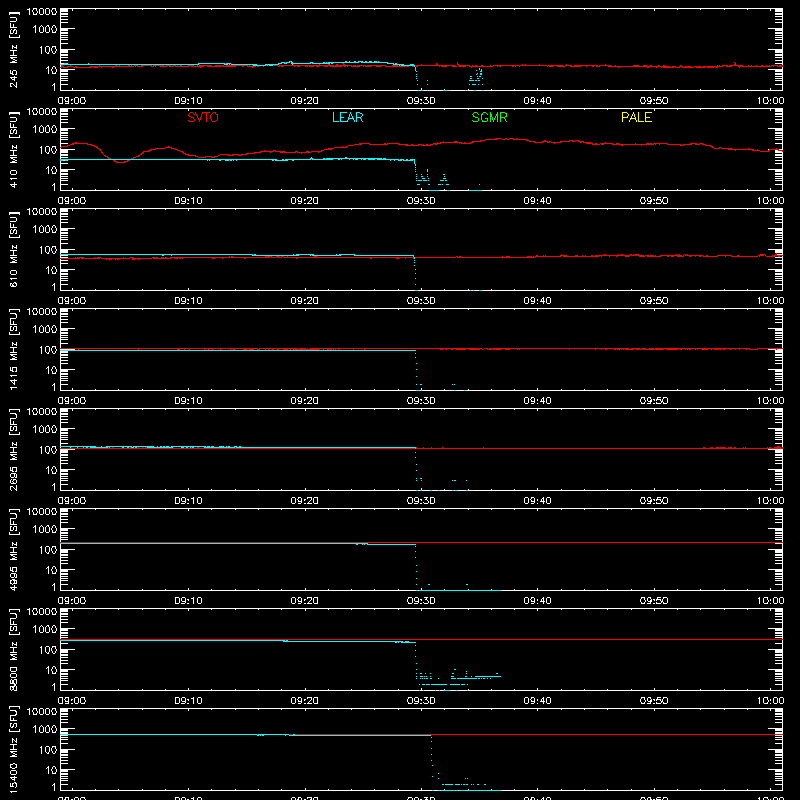Select the 15400 MHz [SFU] axis title
The image size is (800, 800).
13,749
